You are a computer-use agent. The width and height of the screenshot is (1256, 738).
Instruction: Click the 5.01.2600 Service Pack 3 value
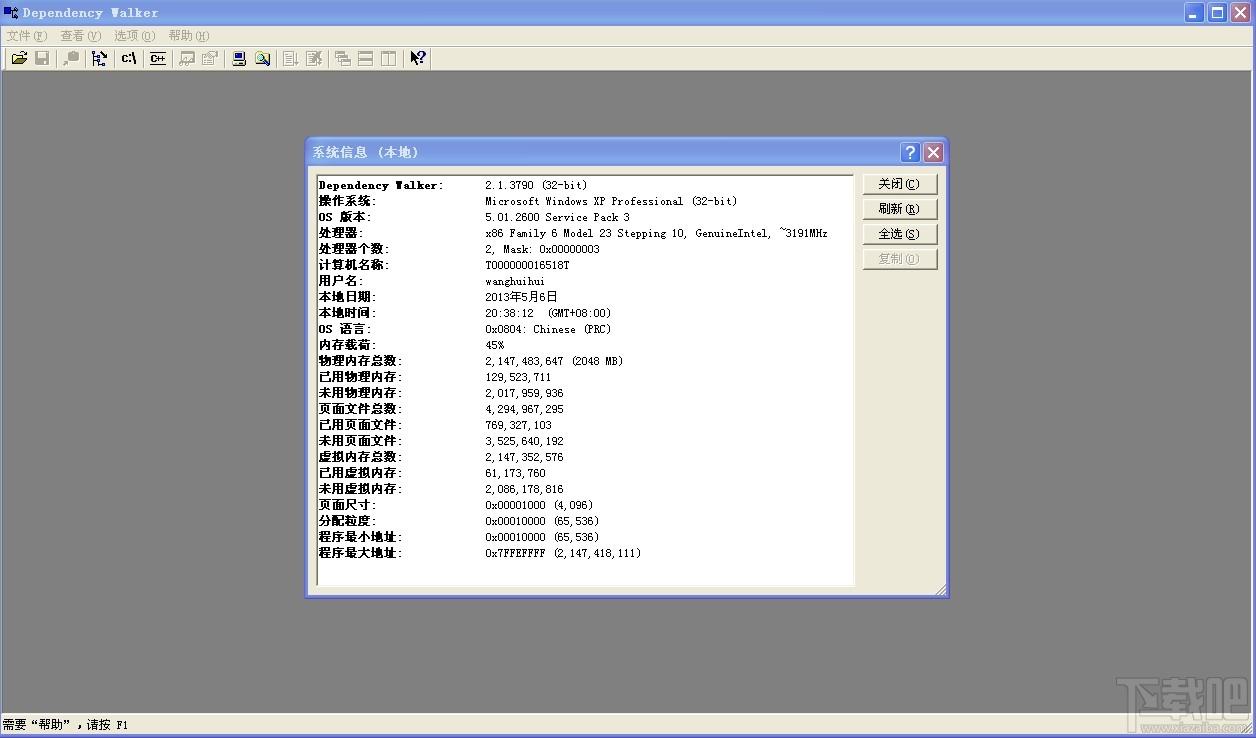[557, 217]
